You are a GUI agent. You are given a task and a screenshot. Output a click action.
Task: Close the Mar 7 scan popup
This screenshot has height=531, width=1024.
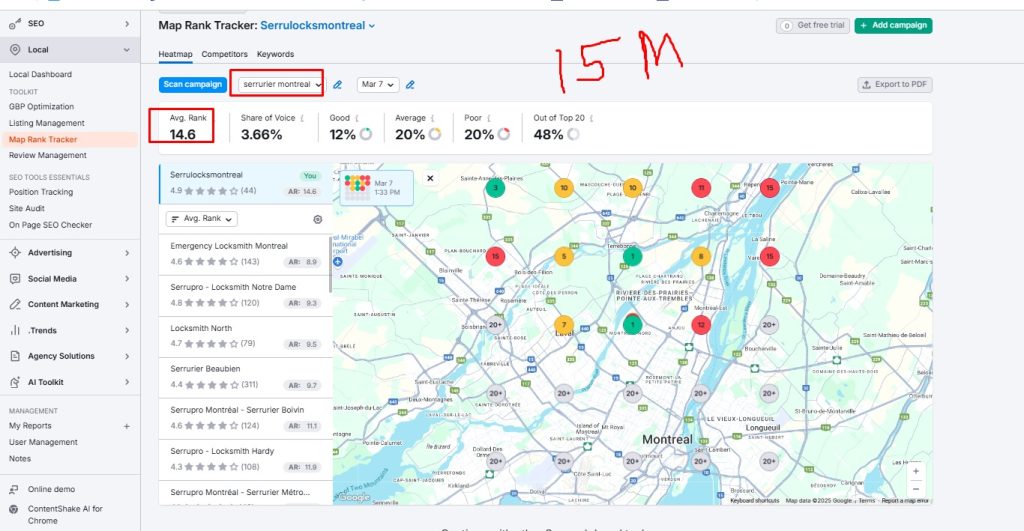(x=430, y=178)
